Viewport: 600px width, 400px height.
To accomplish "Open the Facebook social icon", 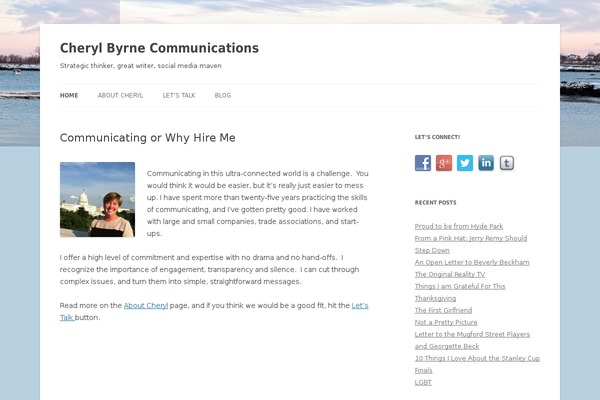I will click(423, 163).
